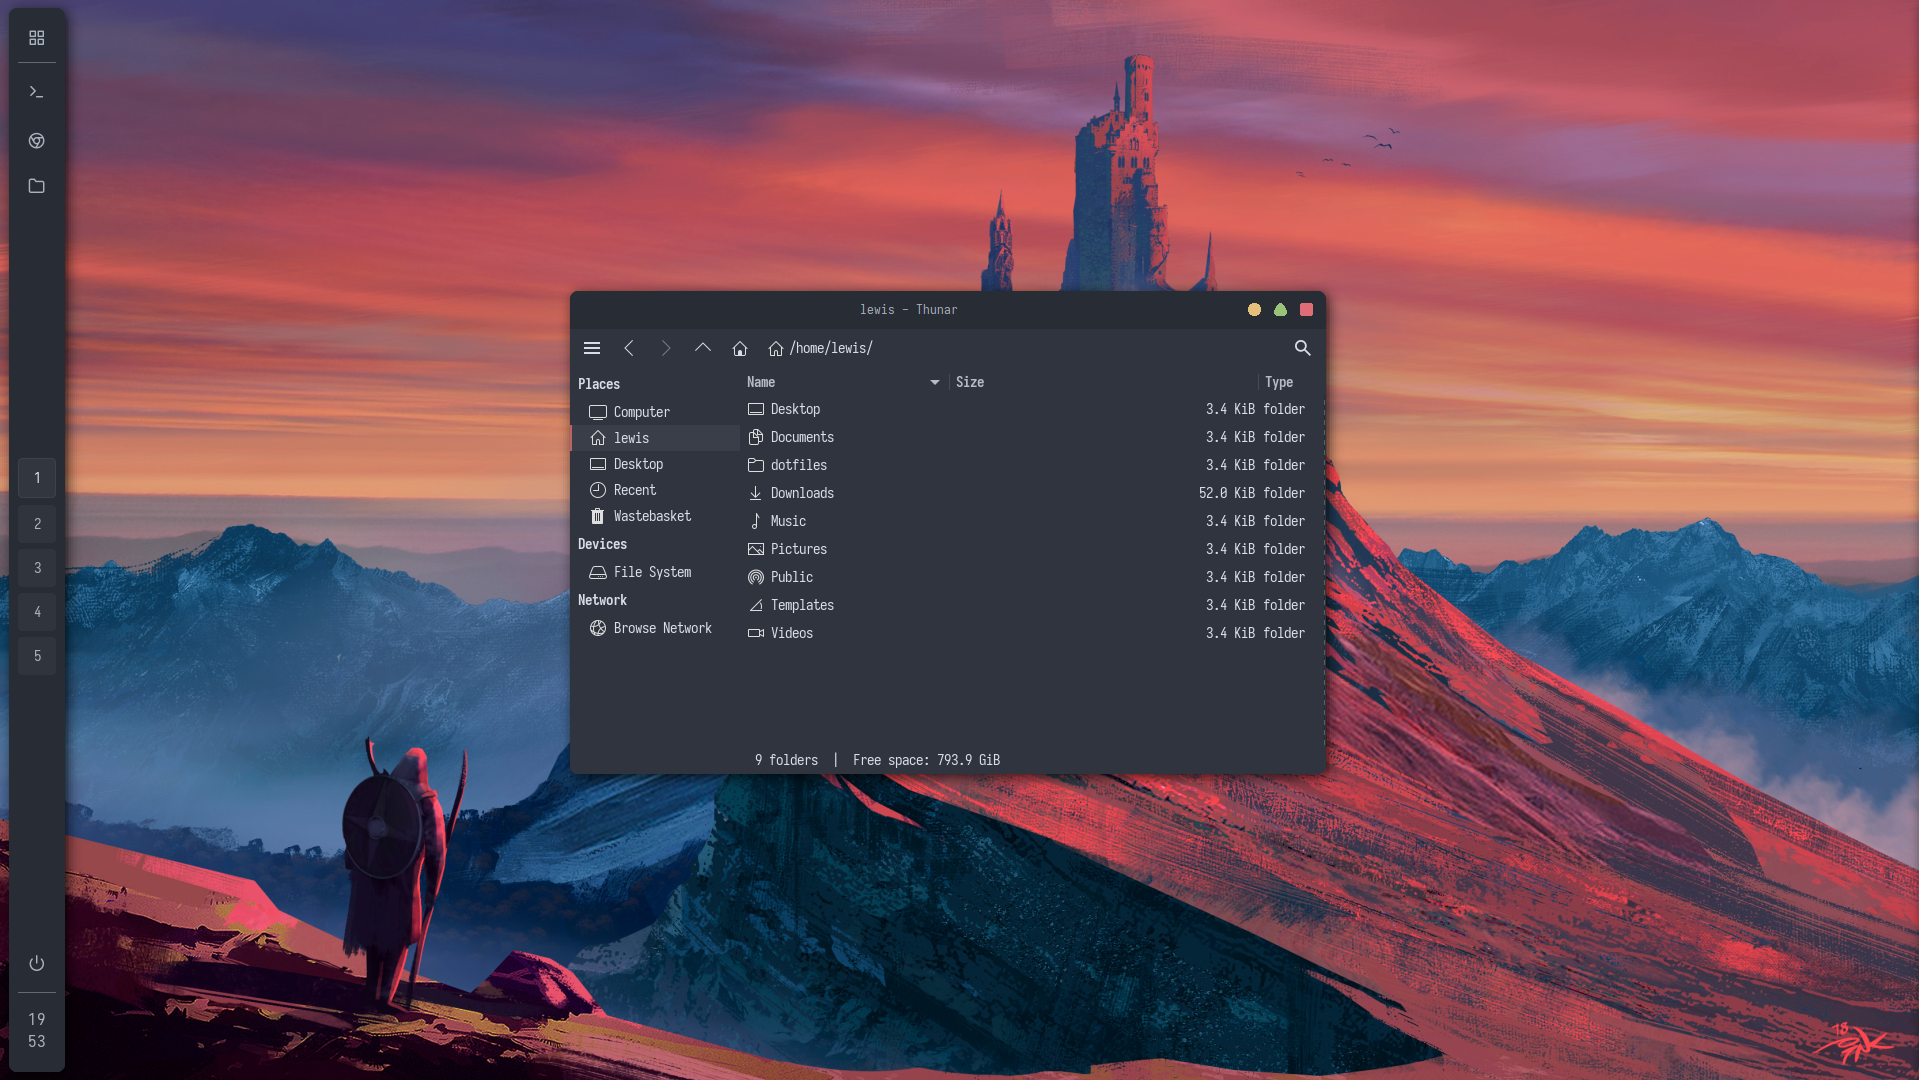This screenshot has width=1919, height=1080.
Task: Select the Templates folder row
Action: click(x=1032, y=605)
